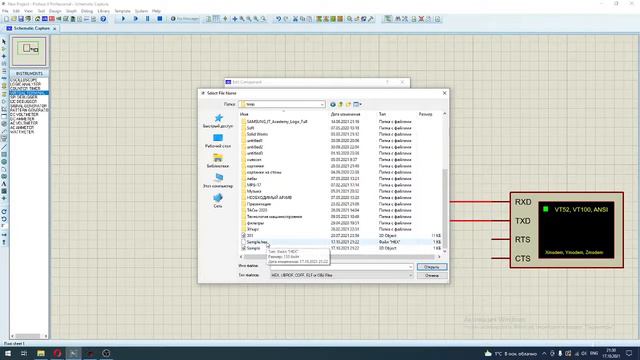Select the Selection Mode arrow tool
This screenshot has height=360, width=640.
4,42
